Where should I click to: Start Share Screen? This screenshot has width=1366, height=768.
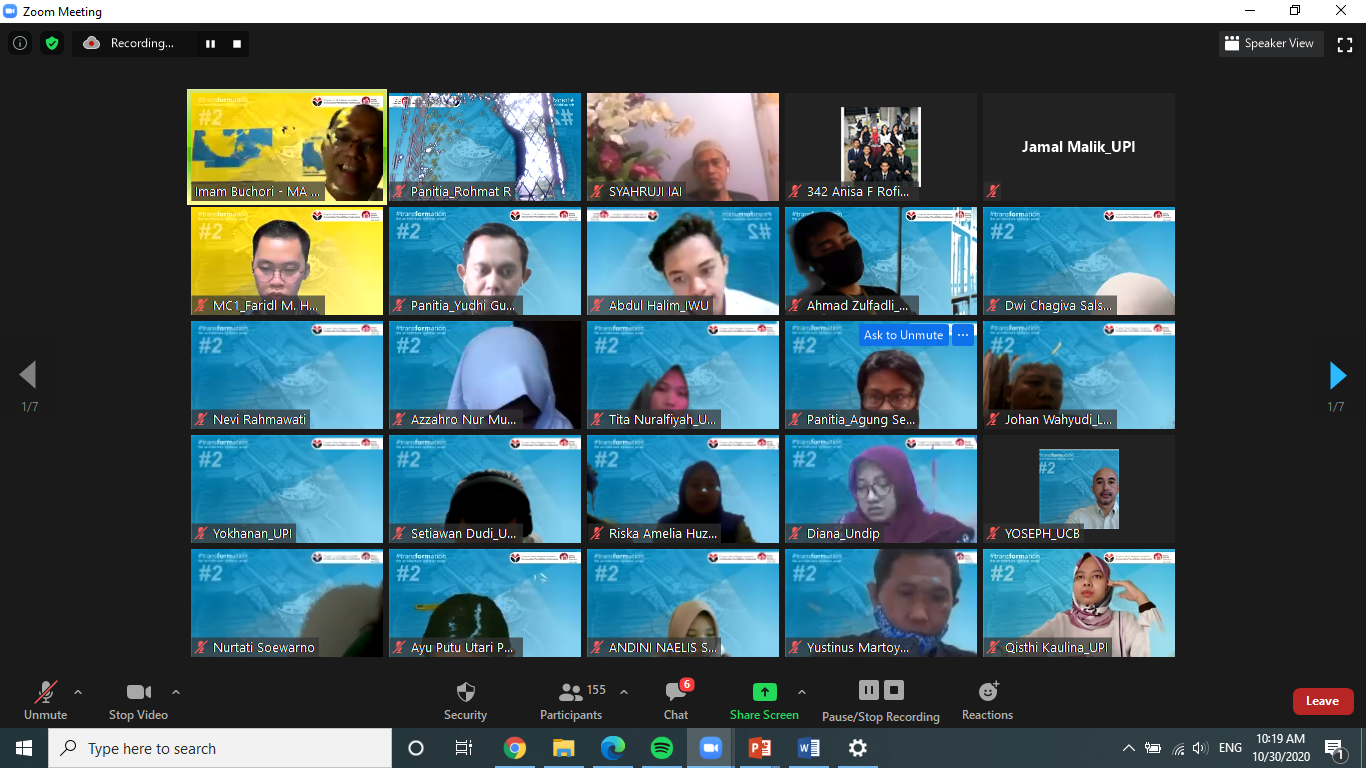[764, 700]
